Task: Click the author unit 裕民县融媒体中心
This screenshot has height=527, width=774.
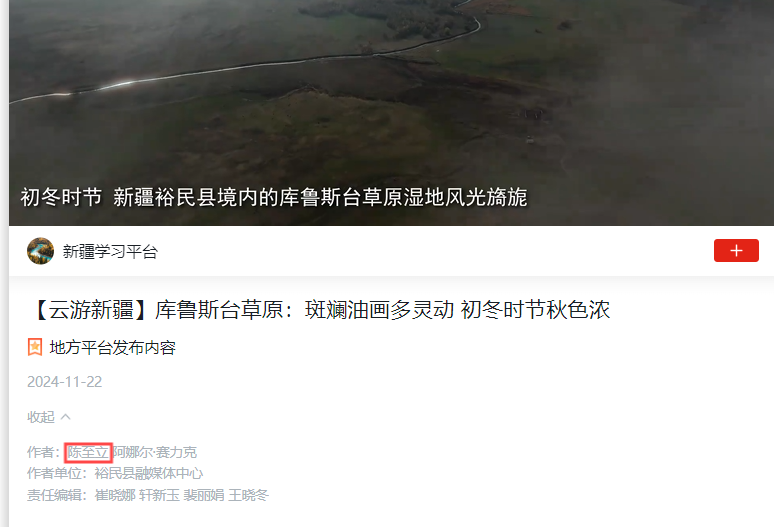Action: coord(149,473)
